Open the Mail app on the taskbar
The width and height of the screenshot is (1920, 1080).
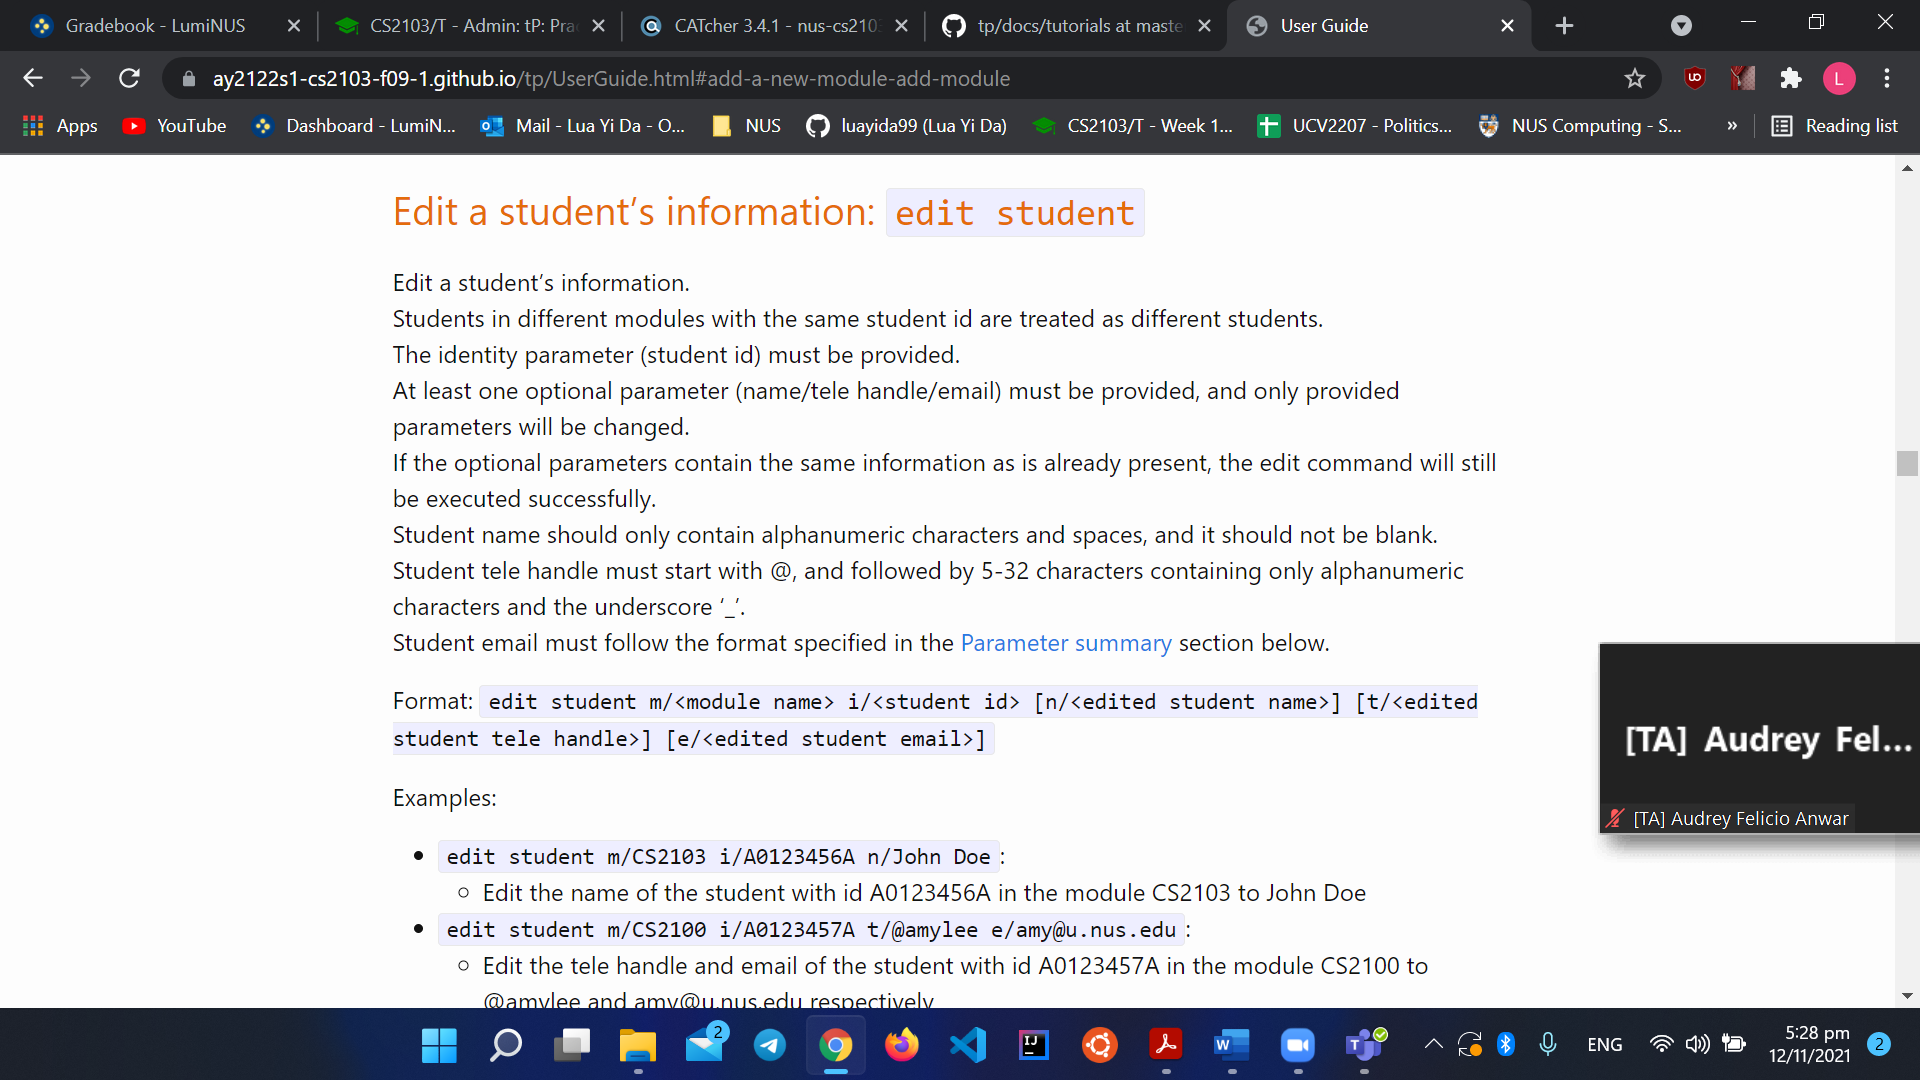click(x=704, y=1045)
